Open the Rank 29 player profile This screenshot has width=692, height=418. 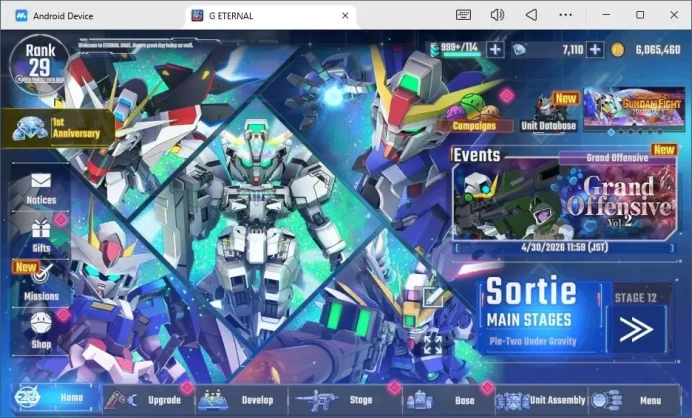tap(40, 64)
